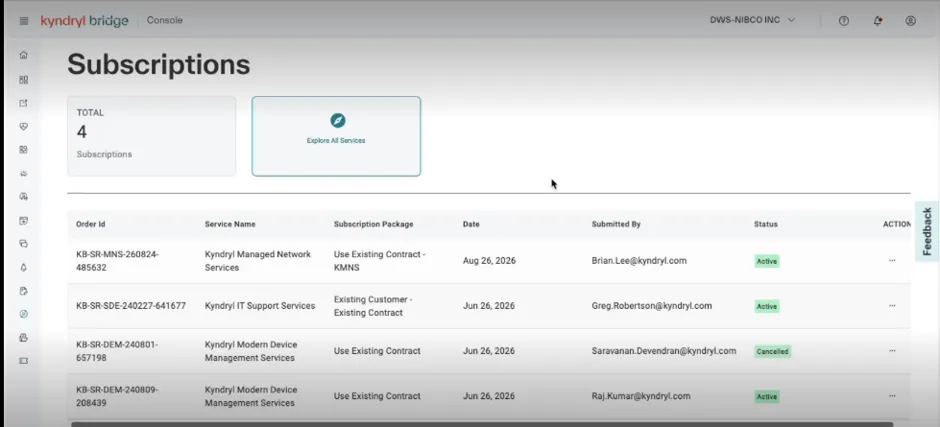Viewport: 940px width, 427px height.
Task: Click Brian.Lee@kyndryl.com email
Action: (x=639, y=261)
